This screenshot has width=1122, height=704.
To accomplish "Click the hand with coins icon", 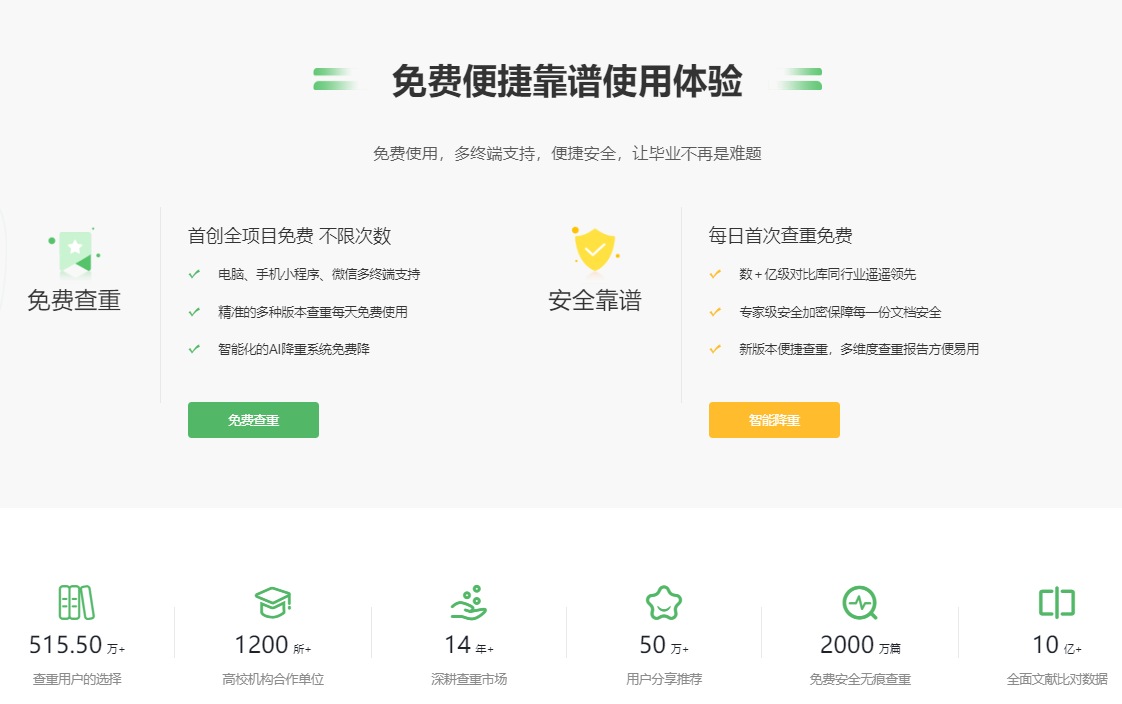I will pos(468,602).
